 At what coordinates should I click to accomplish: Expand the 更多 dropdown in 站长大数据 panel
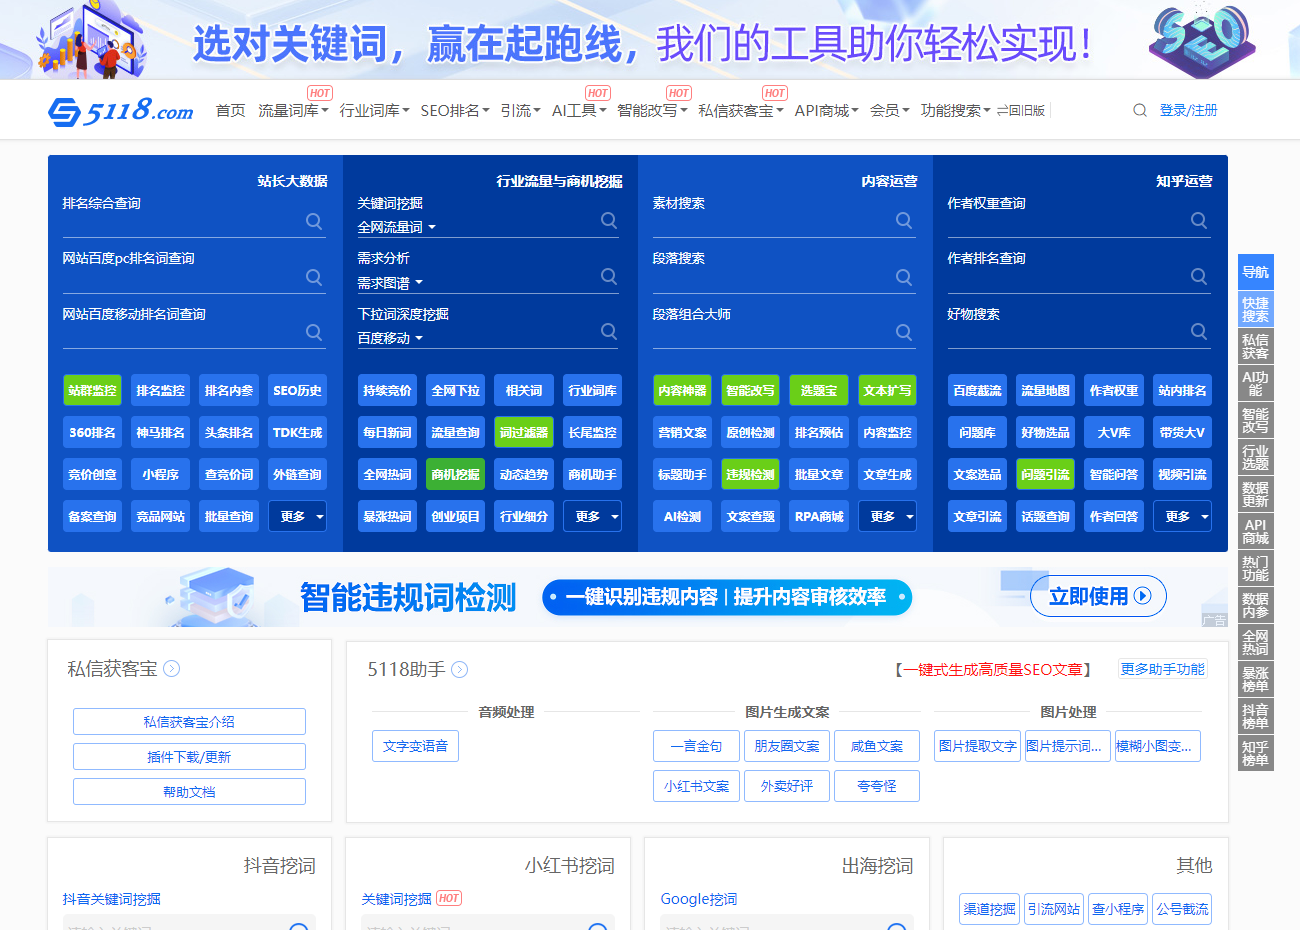tap(297, 515)
